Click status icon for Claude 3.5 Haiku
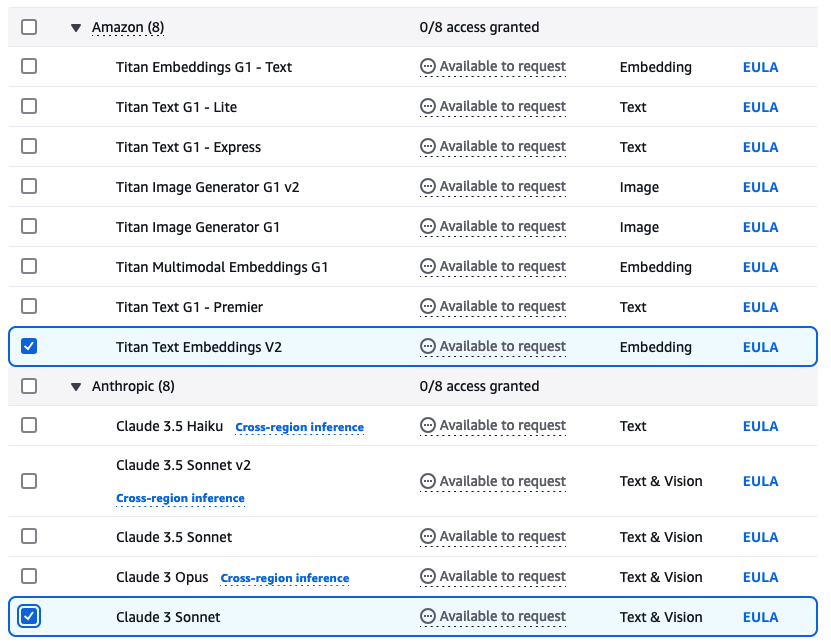 pos(428,426)
